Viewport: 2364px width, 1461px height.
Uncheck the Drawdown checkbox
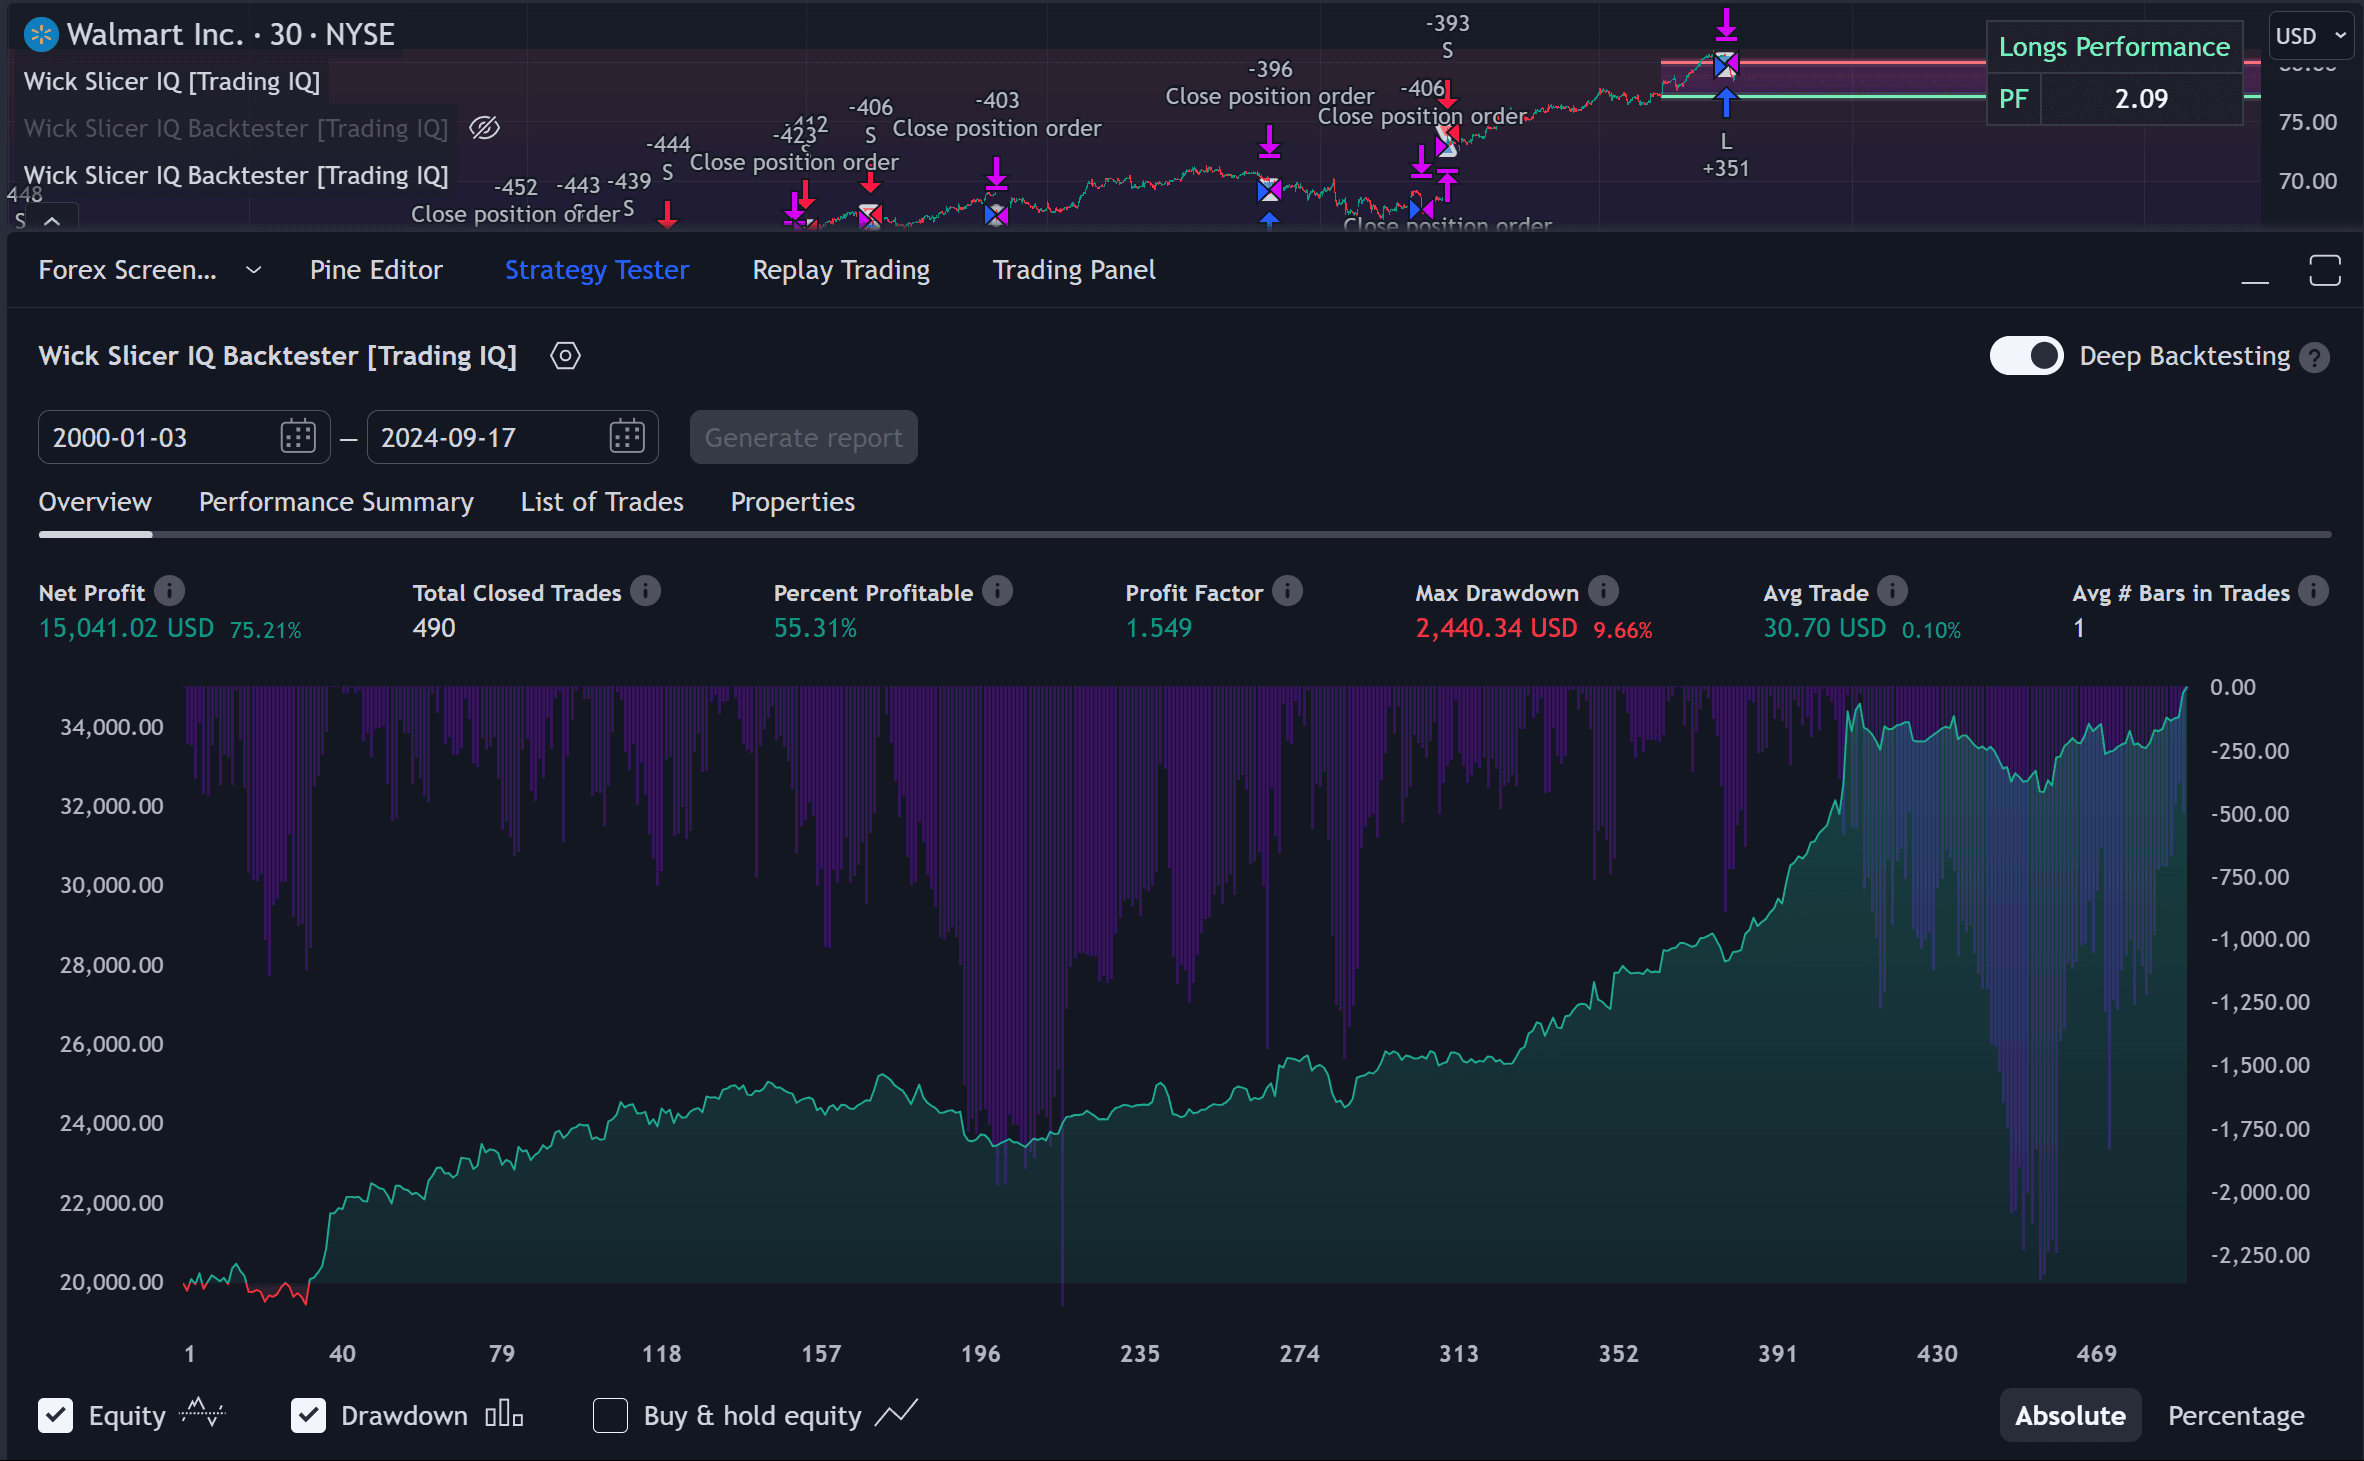pos(308,1415)
